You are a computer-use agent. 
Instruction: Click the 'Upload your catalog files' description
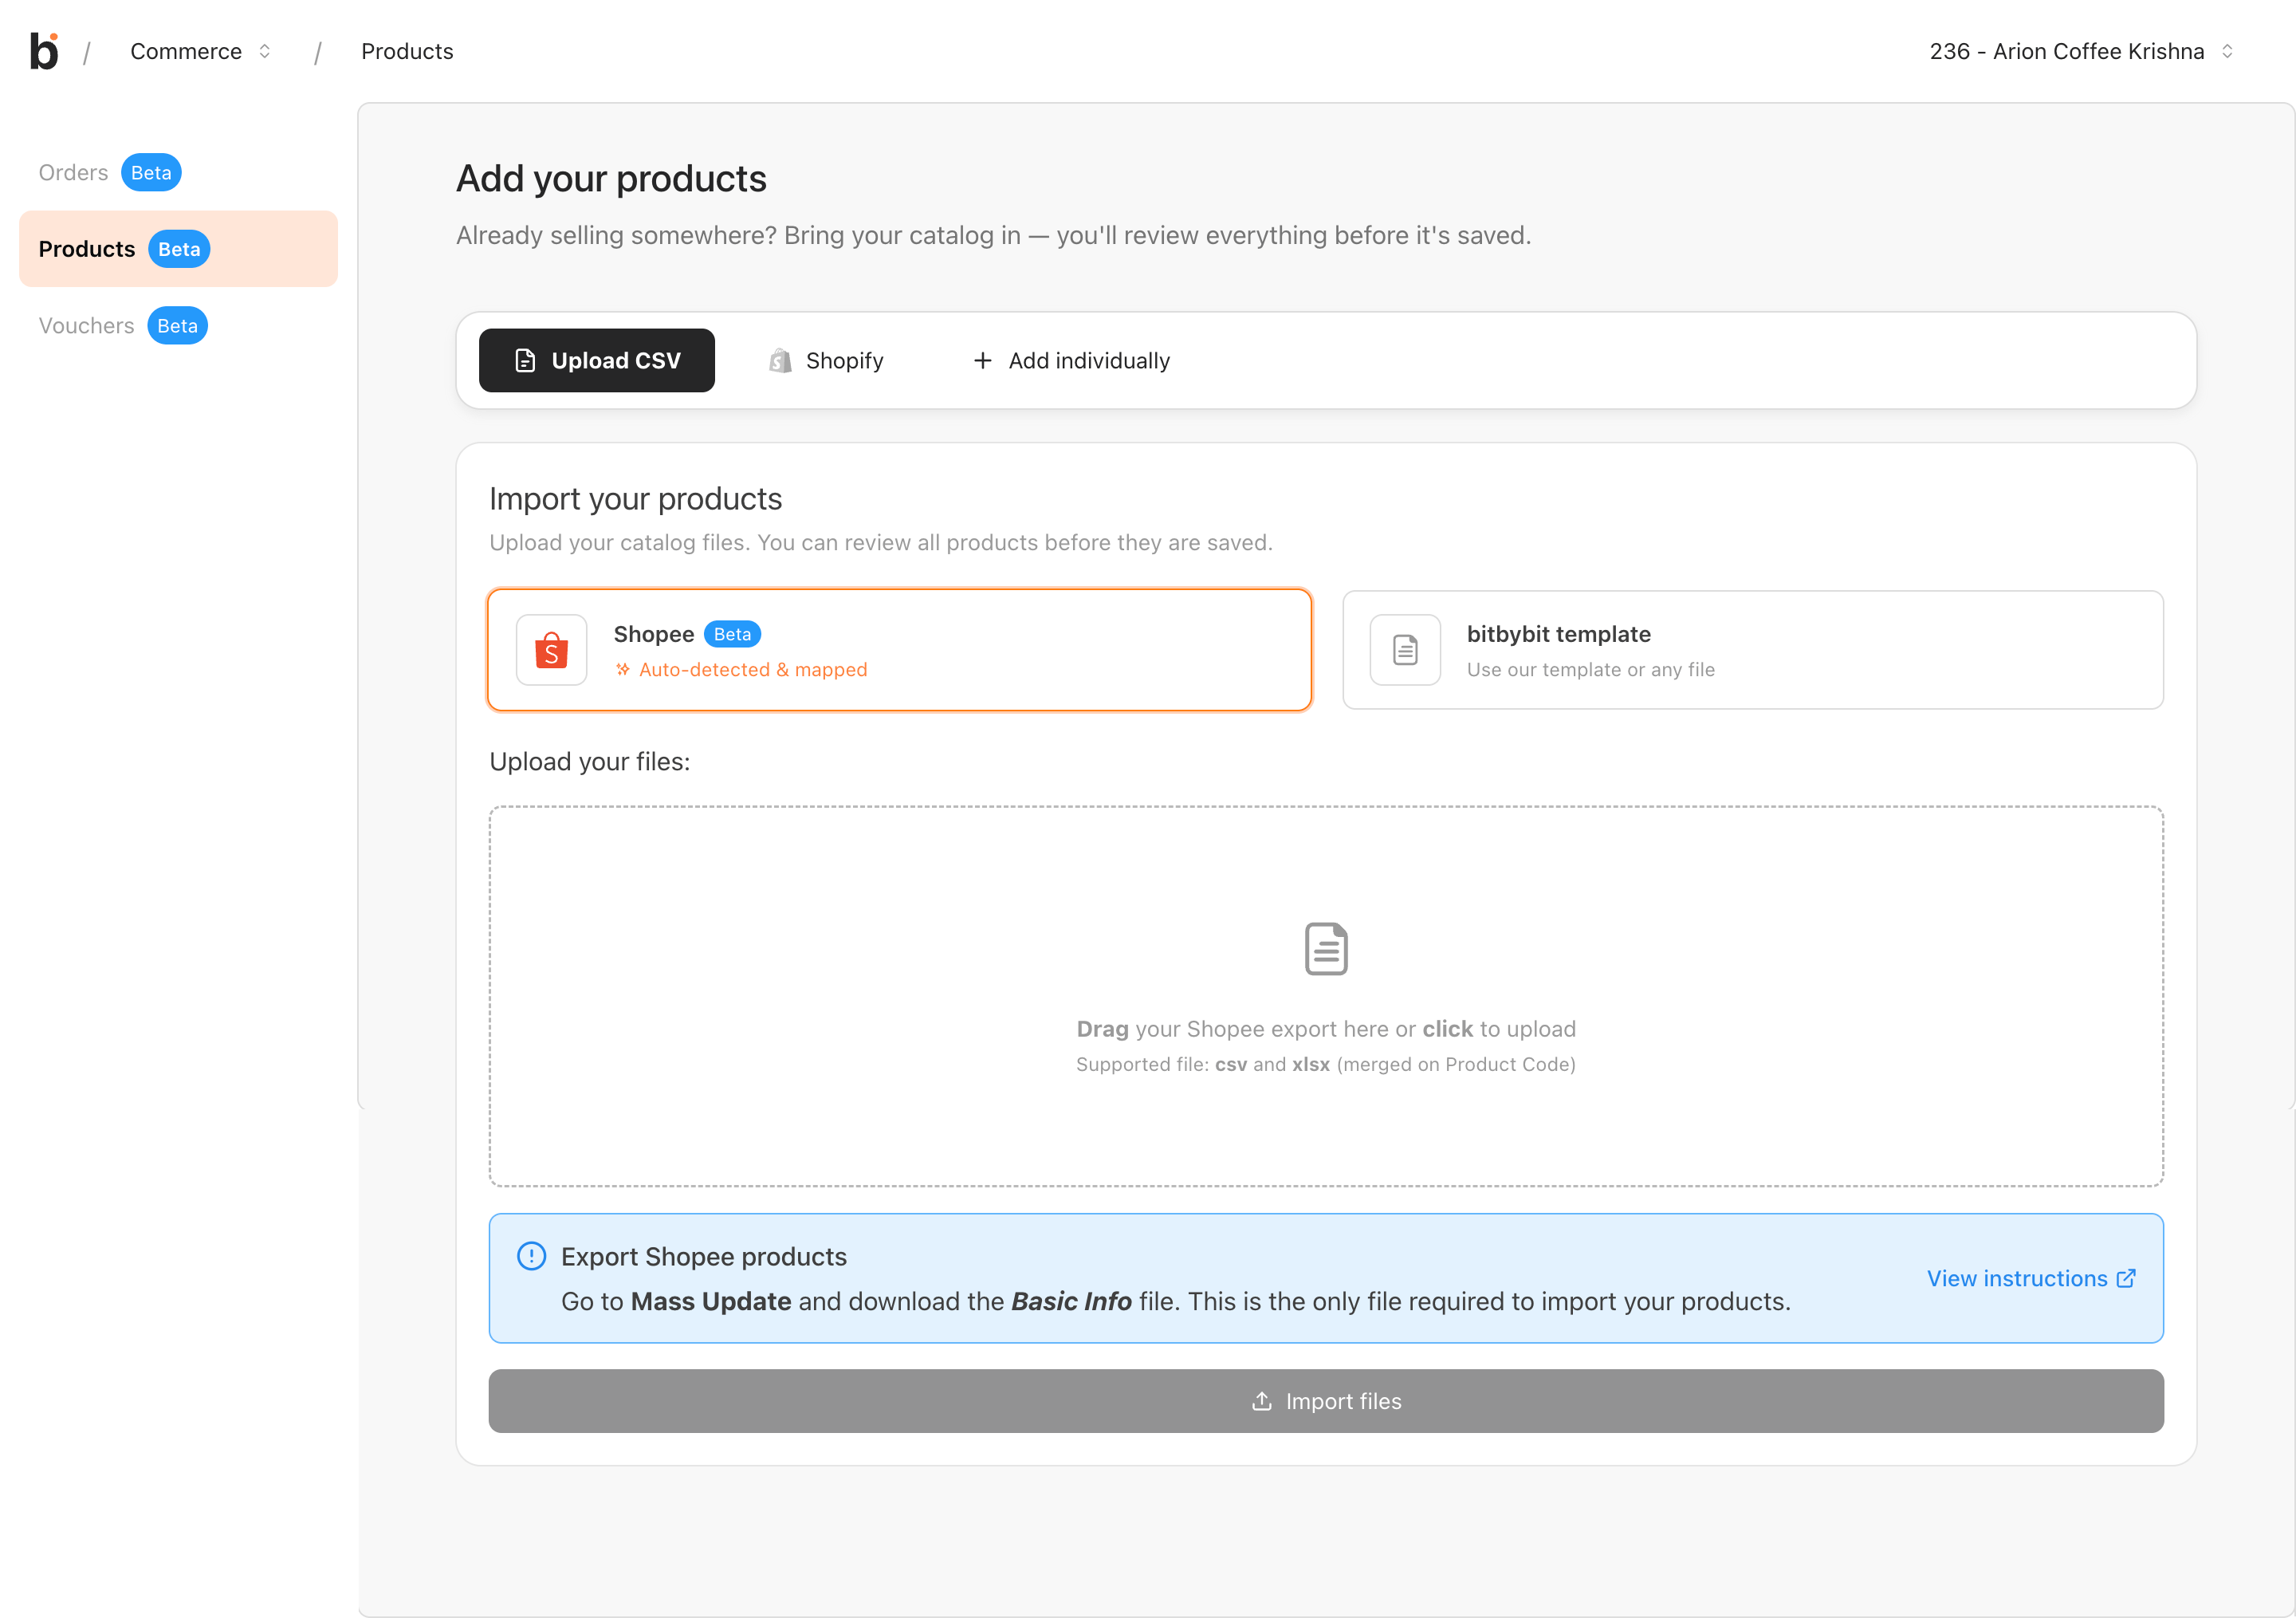tap(880, 542)
